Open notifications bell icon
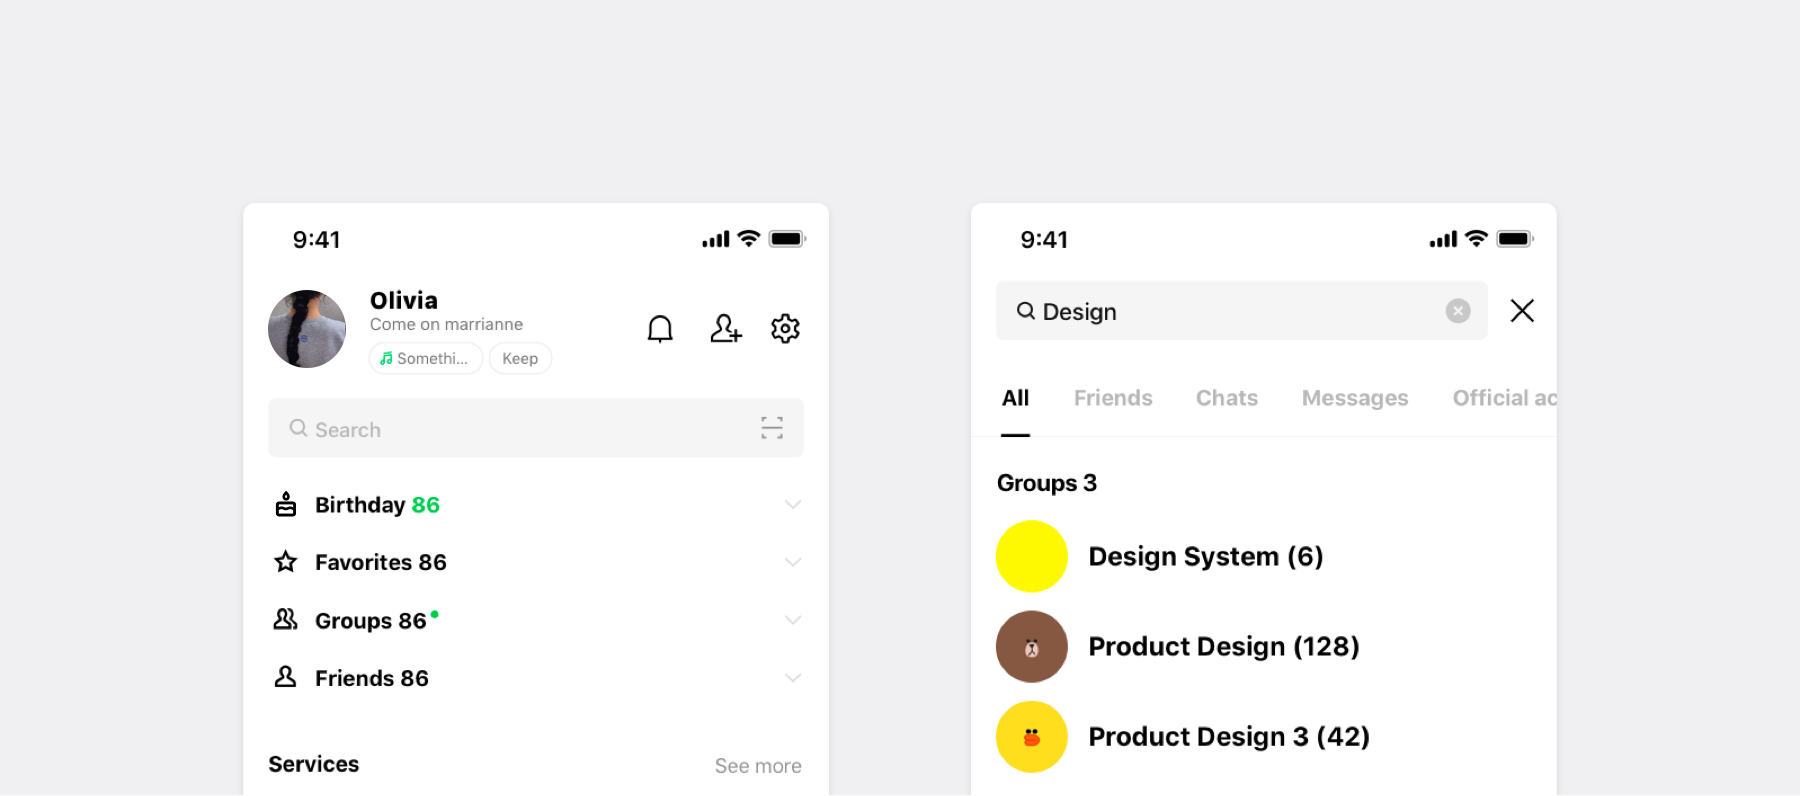Image resolution: width=1800 pixels, height=796 pixels. tap(660, 329)
